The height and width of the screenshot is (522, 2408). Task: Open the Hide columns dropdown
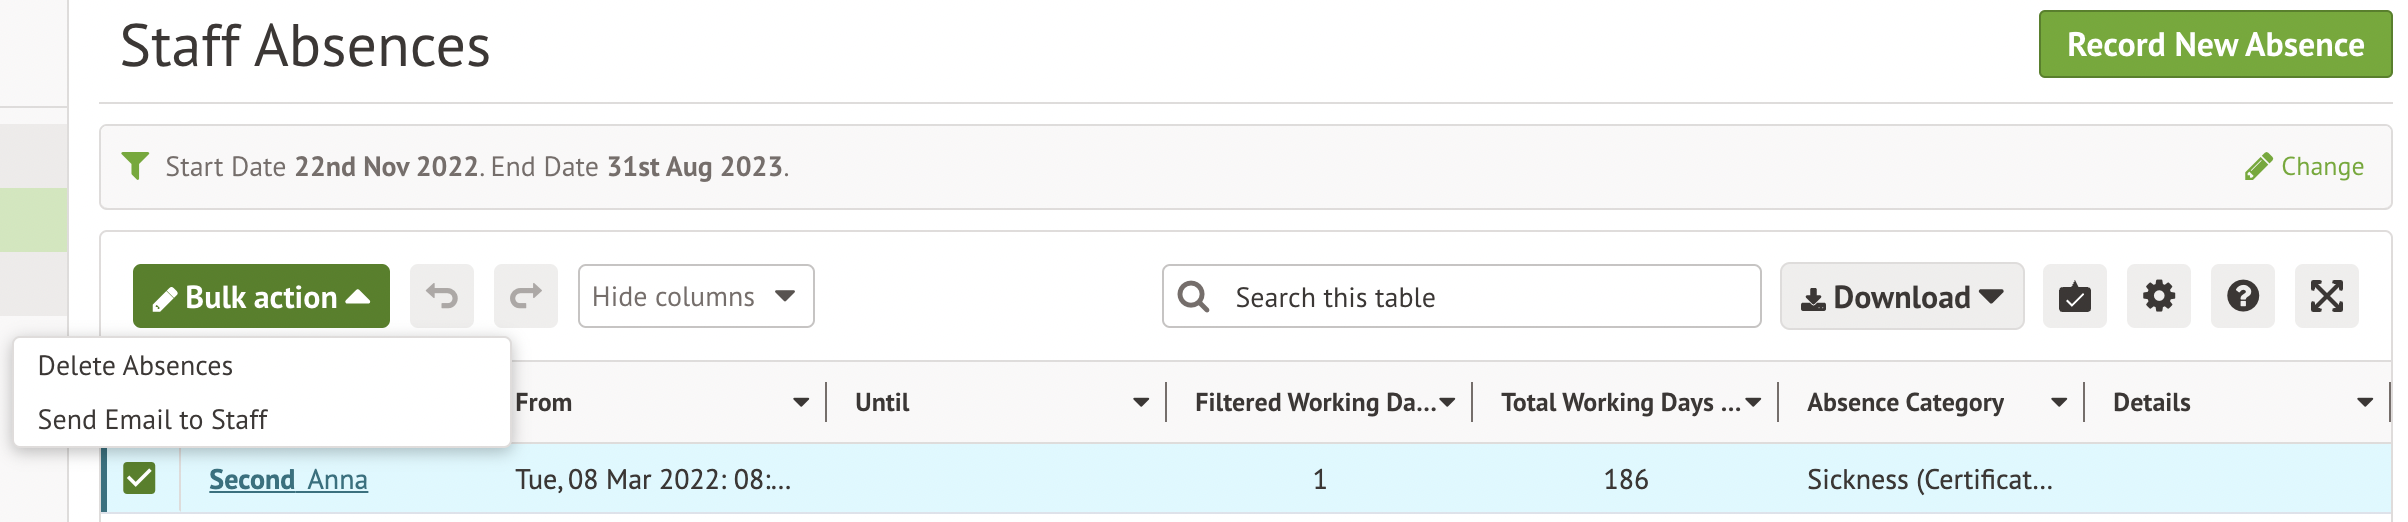click(695, 296)
